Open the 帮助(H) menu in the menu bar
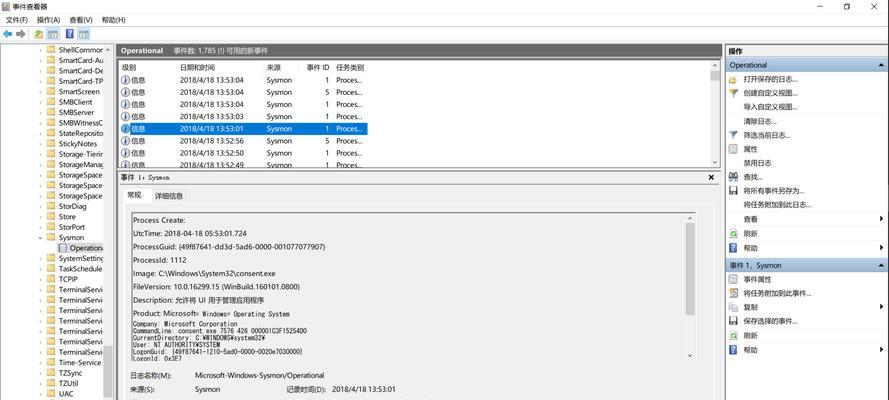Viewport: 889px width, 400px height. pyautogui.click(x=113, y=20)
